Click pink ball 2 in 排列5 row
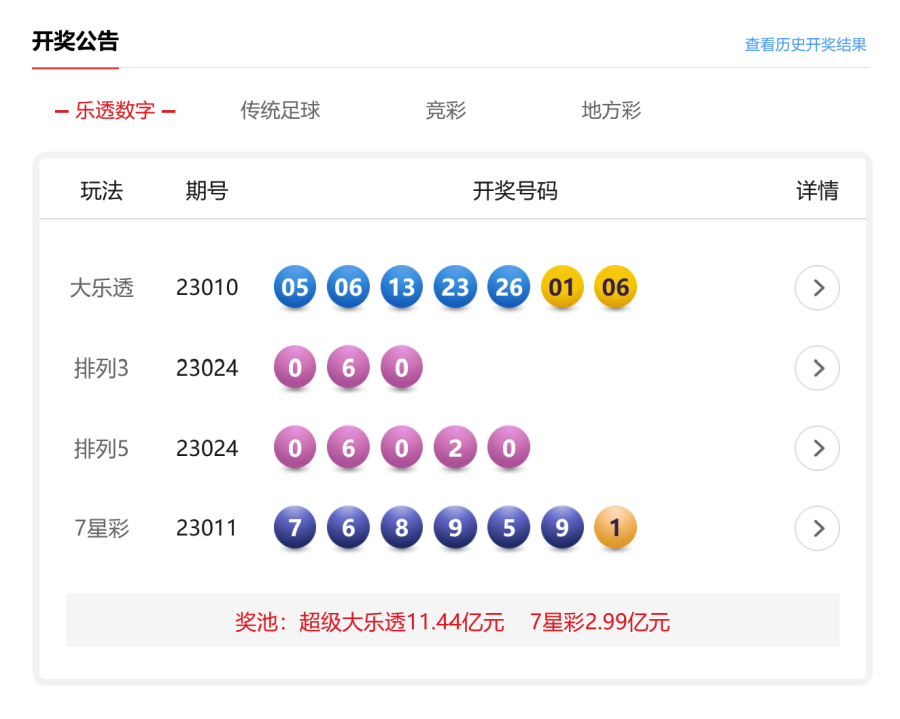Image resolution: width=900 pixels, height=719 pixels. 455,448
